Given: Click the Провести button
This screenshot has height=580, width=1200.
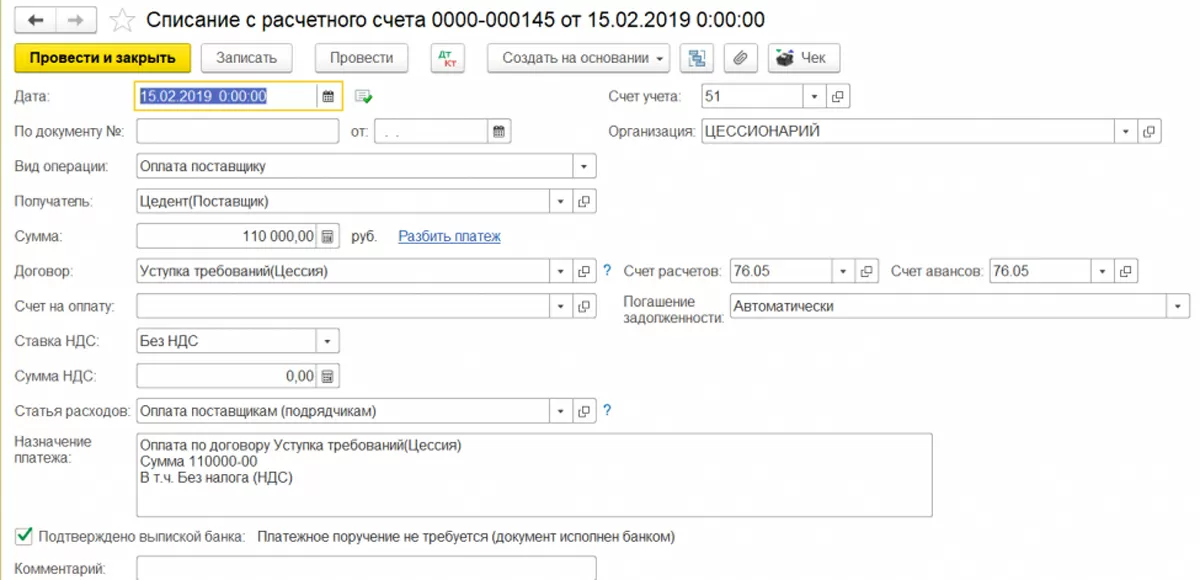Looking at the screenshot, I should tap(361, 58).
